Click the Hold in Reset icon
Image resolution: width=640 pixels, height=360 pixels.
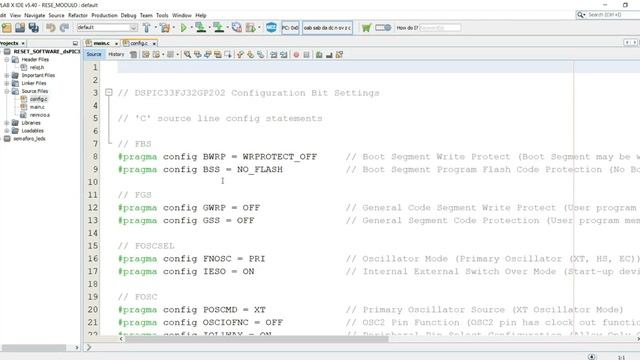(237, 28)
